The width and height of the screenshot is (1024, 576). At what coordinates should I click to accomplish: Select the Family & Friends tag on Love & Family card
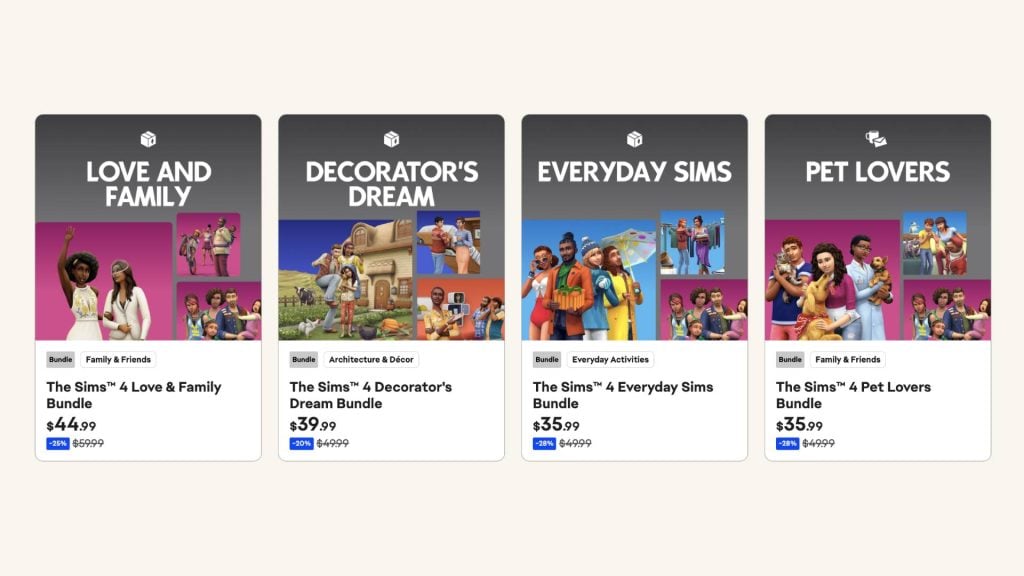pyautogui.click(x=118, y=359)
